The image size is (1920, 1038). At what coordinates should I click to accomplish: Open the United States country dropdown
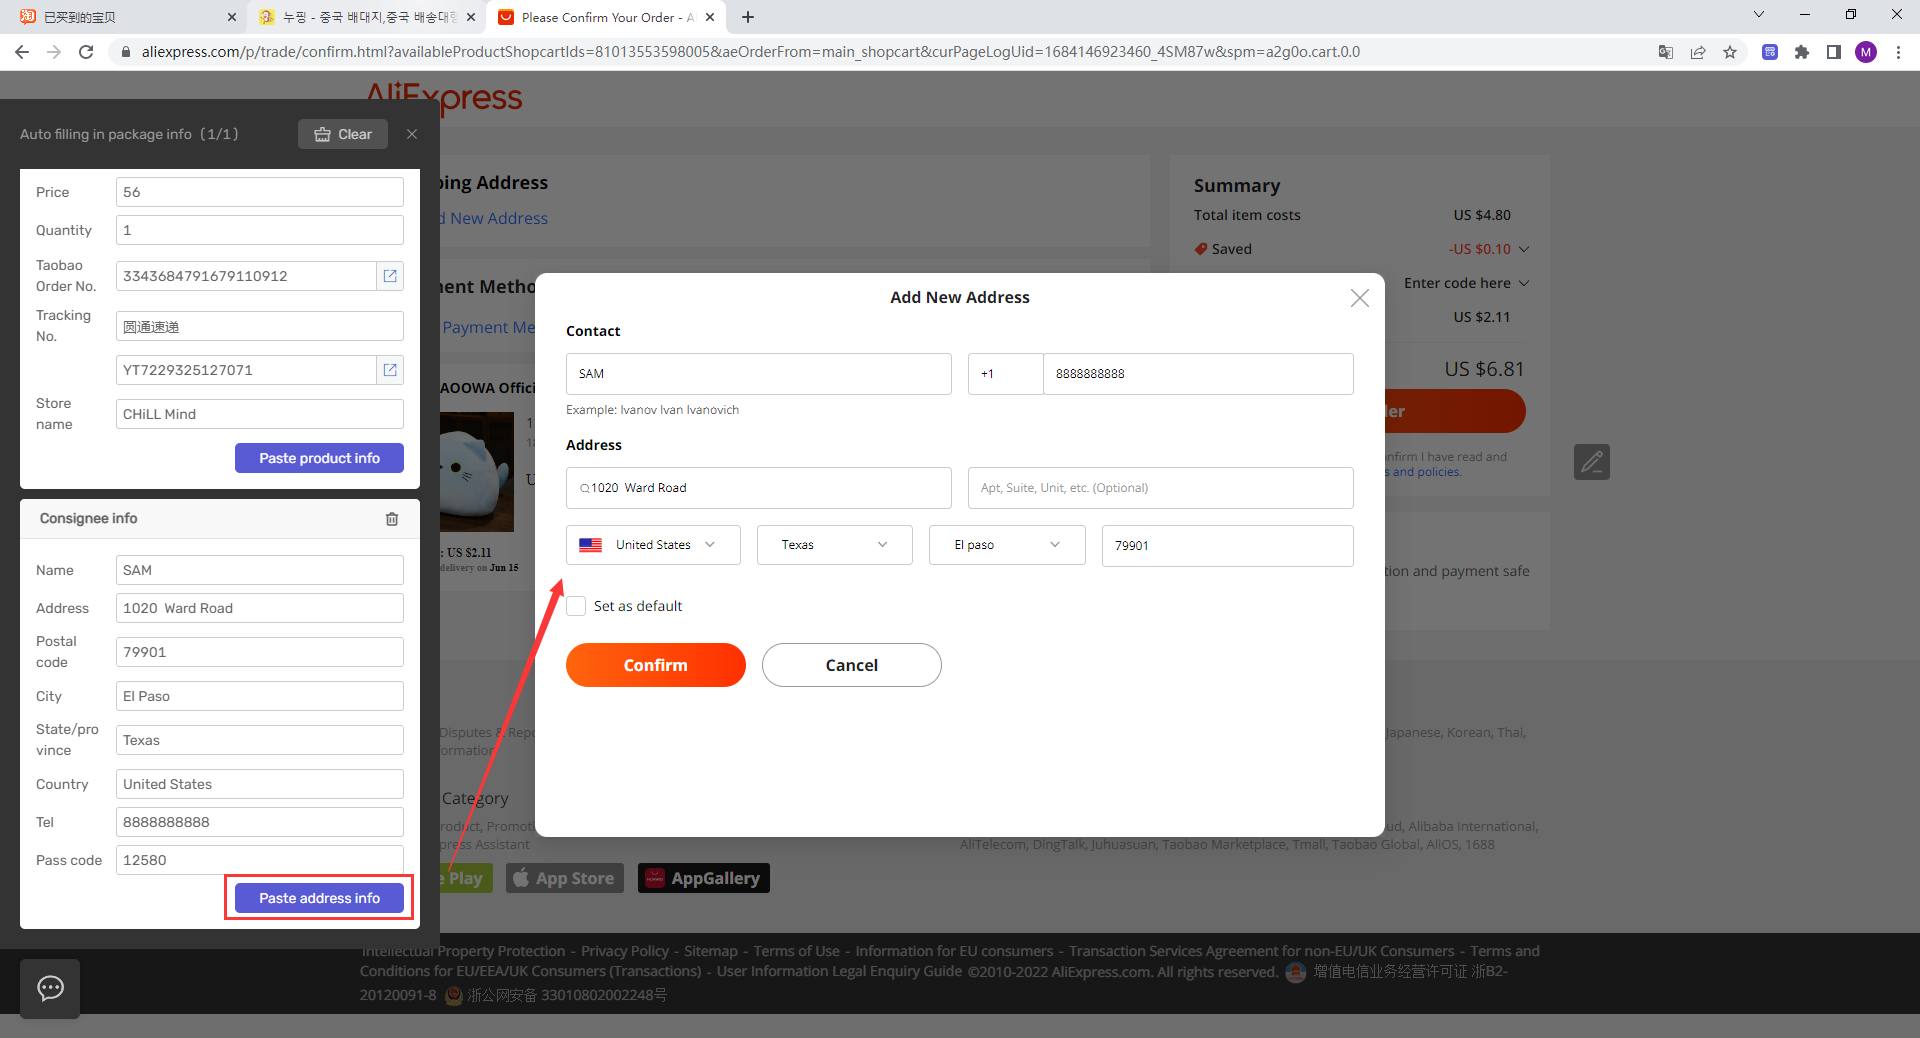[653, 545]
